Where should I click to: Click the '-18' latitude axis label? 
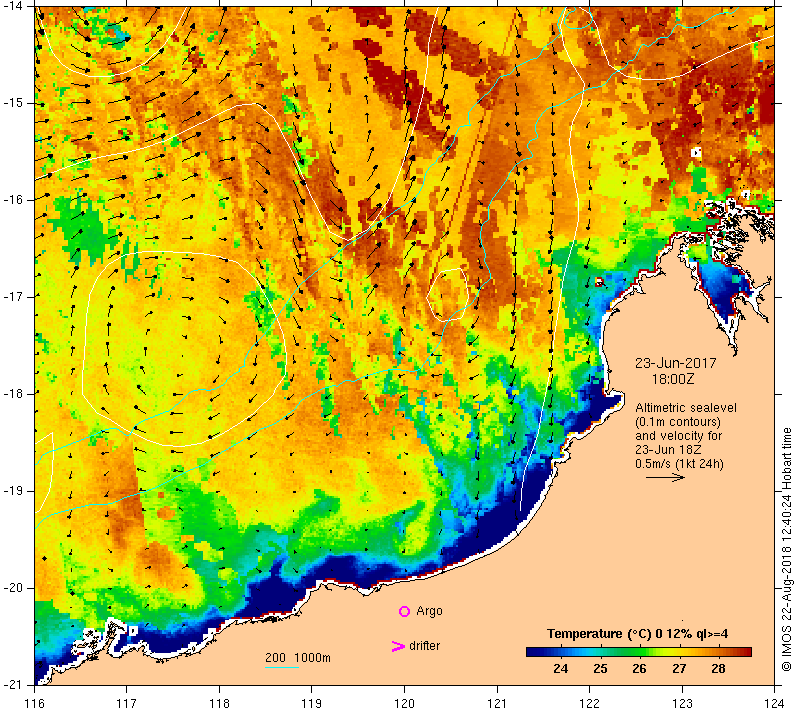(x=13, y=393)
